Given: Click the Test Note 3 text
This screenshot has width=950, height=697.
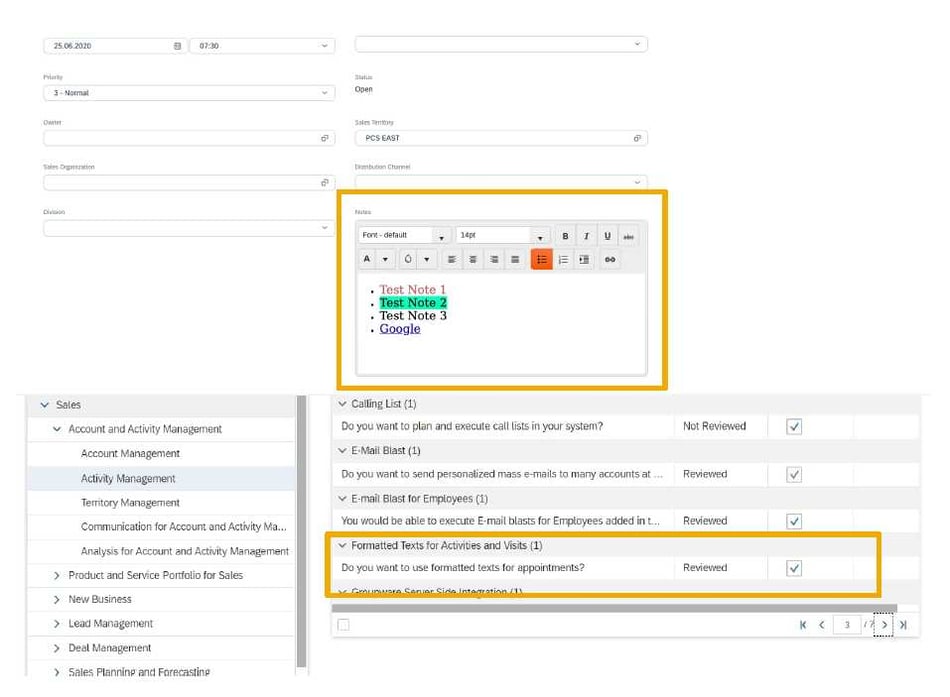Looking at the screenshot, I should 413,316.
